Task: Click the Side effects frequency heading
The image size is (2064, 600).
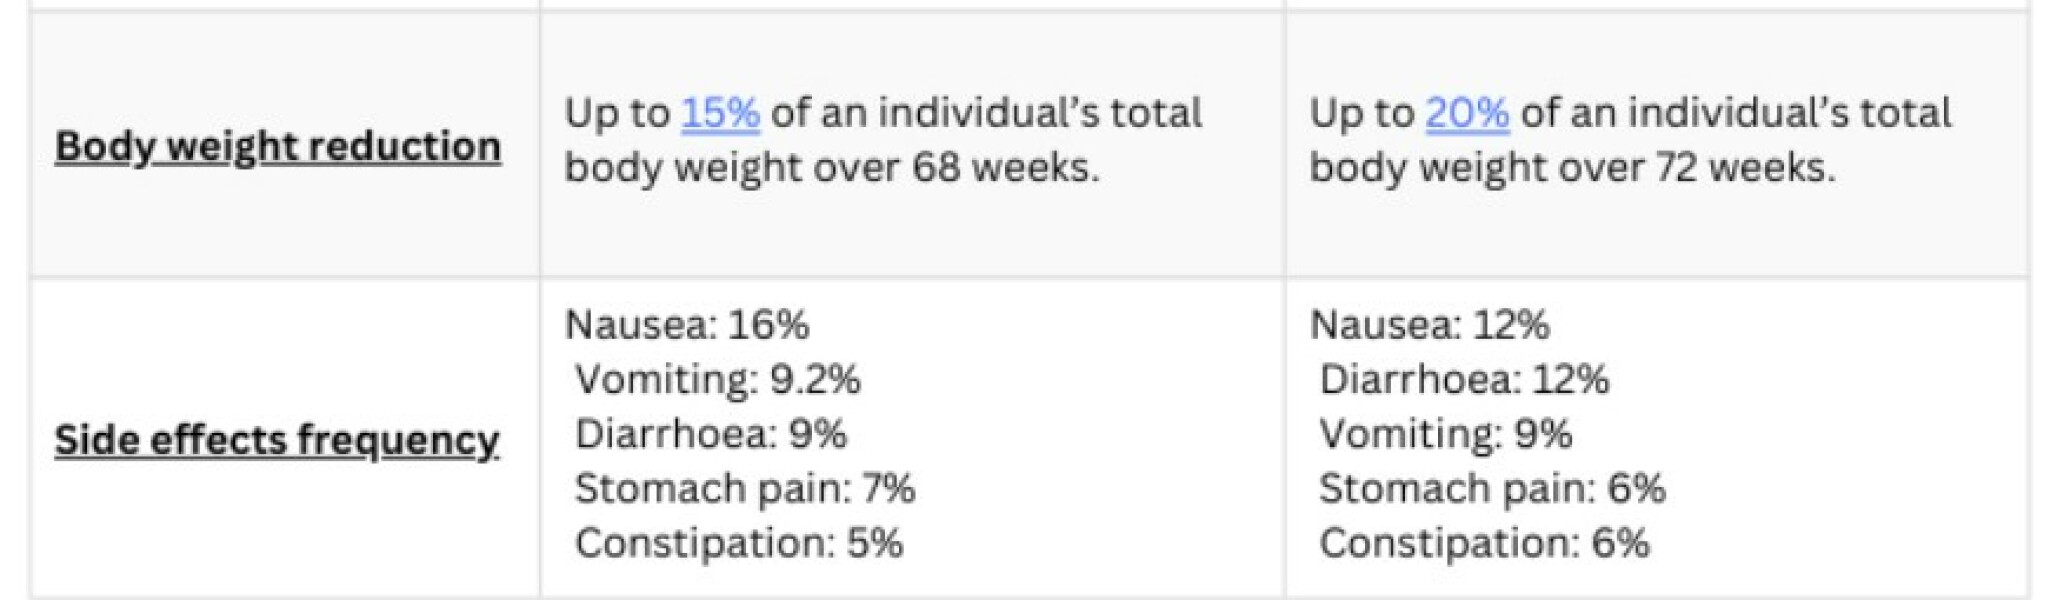Action: click(x=277, y=440)
